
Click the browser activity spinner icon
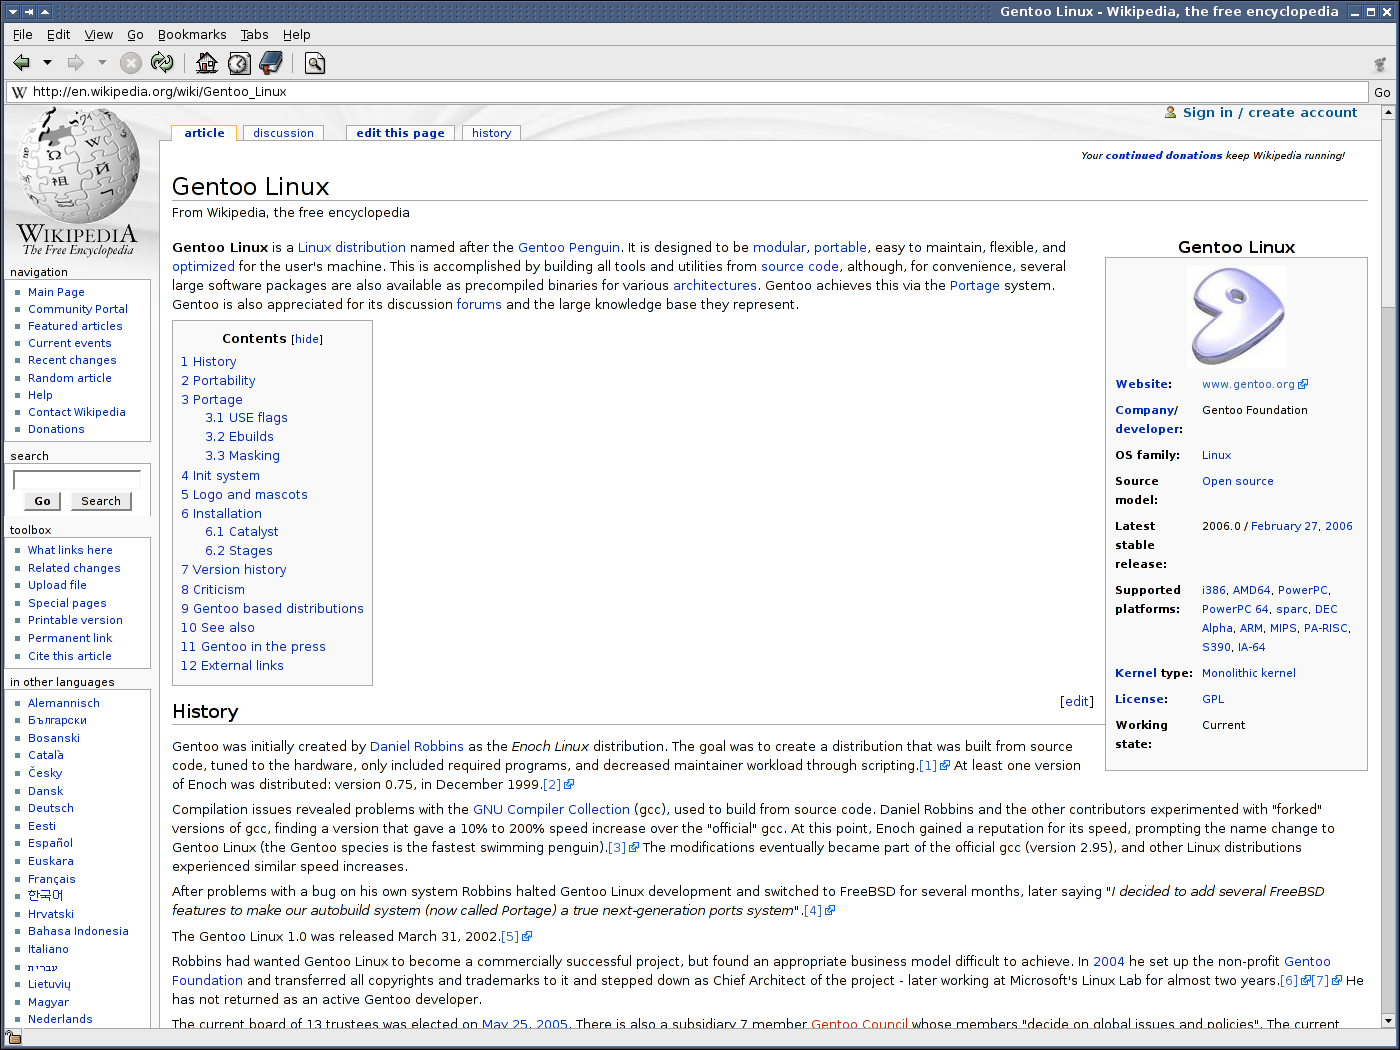pos(1380,64)
